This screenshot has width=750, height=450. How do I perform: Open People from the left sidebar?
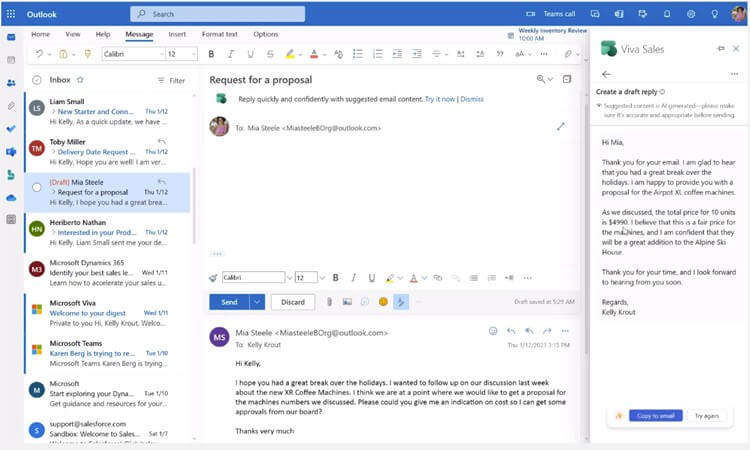tap(11, 83)
